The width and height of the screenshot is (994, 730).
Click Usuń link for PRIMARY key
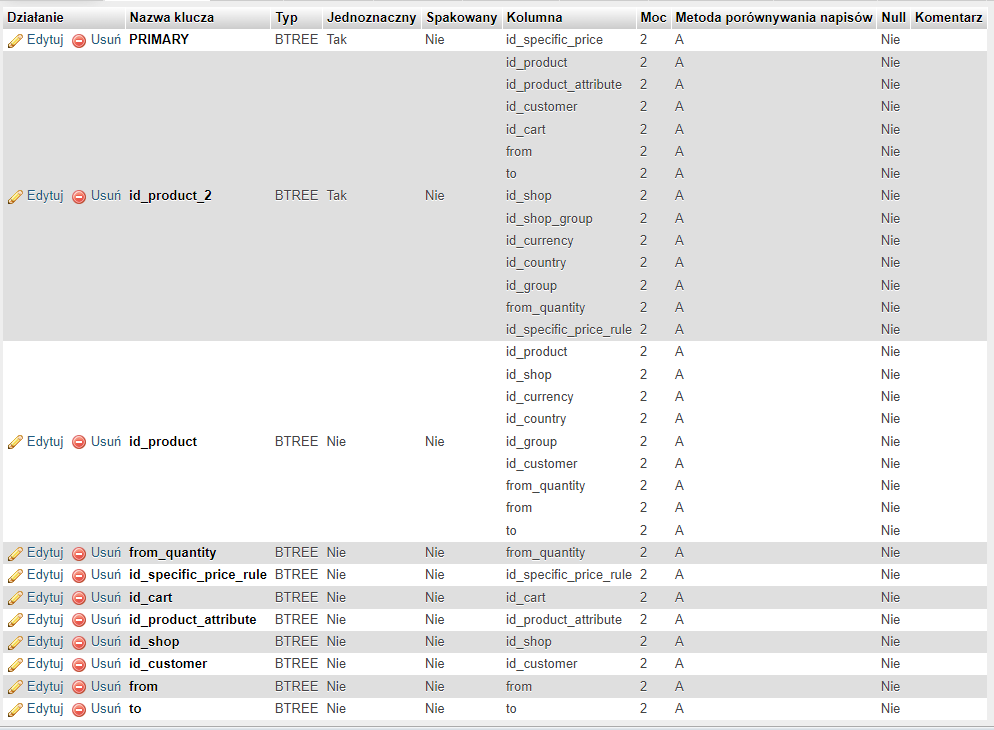tap(106, 39)
